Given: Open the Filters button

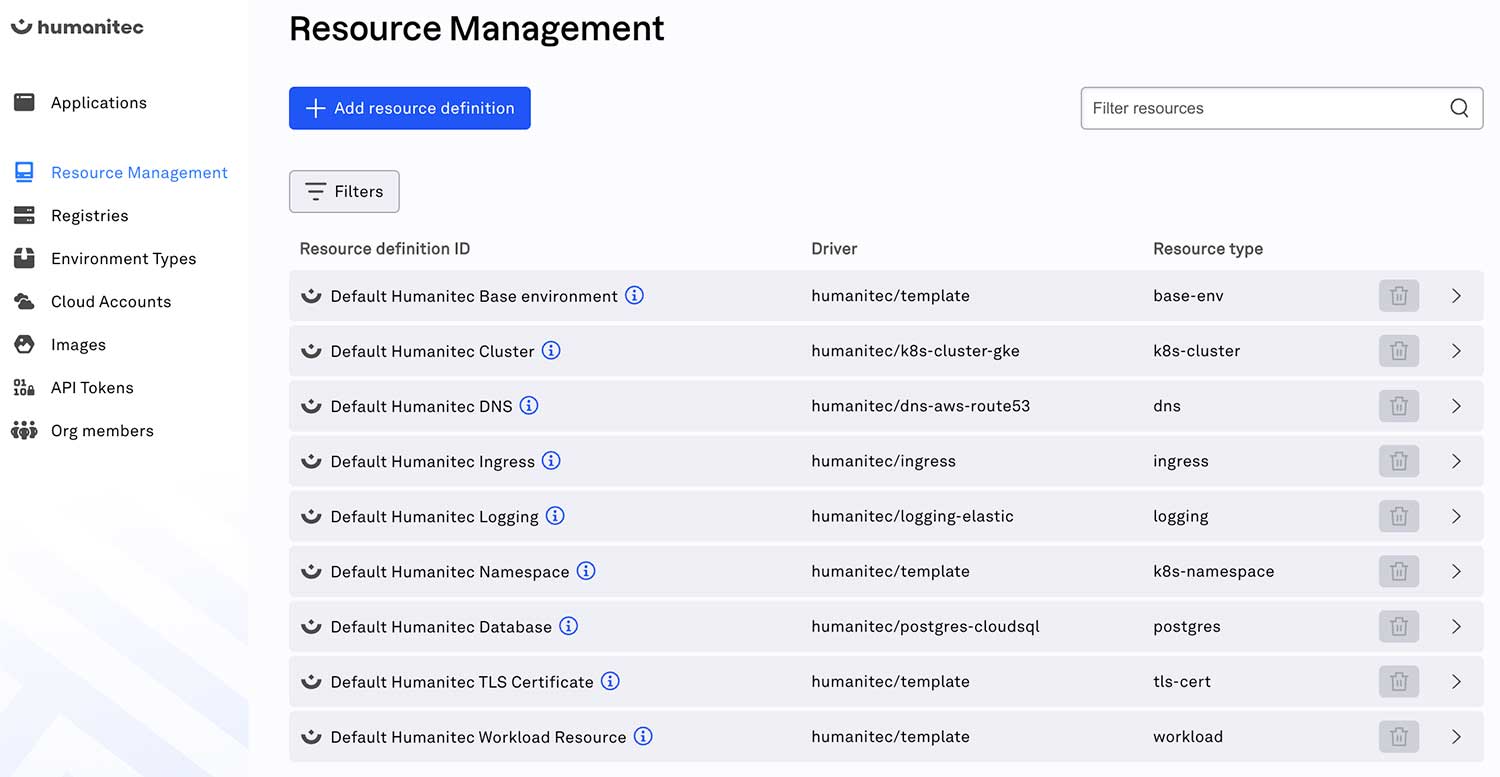Looking at the screenshot, I should pos(344,191).
